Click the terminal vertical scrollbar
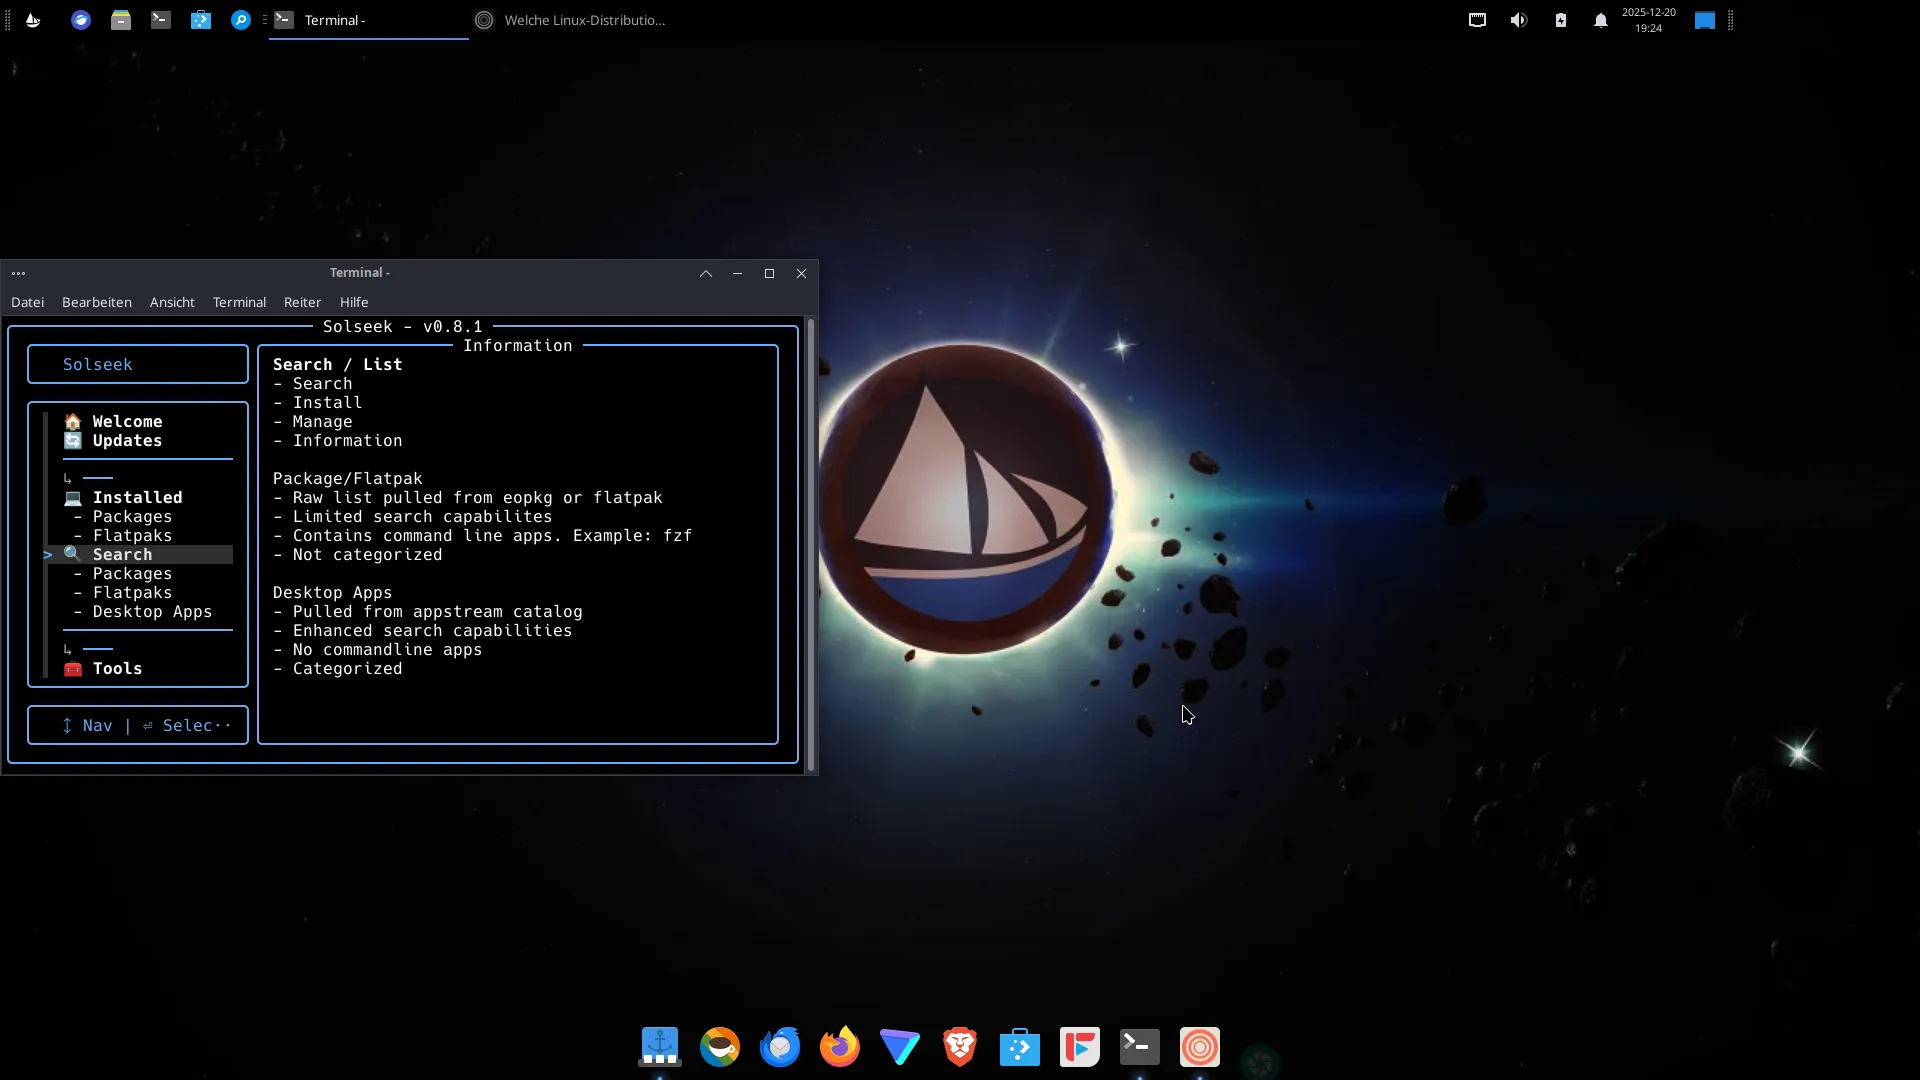 coord(811,545)
